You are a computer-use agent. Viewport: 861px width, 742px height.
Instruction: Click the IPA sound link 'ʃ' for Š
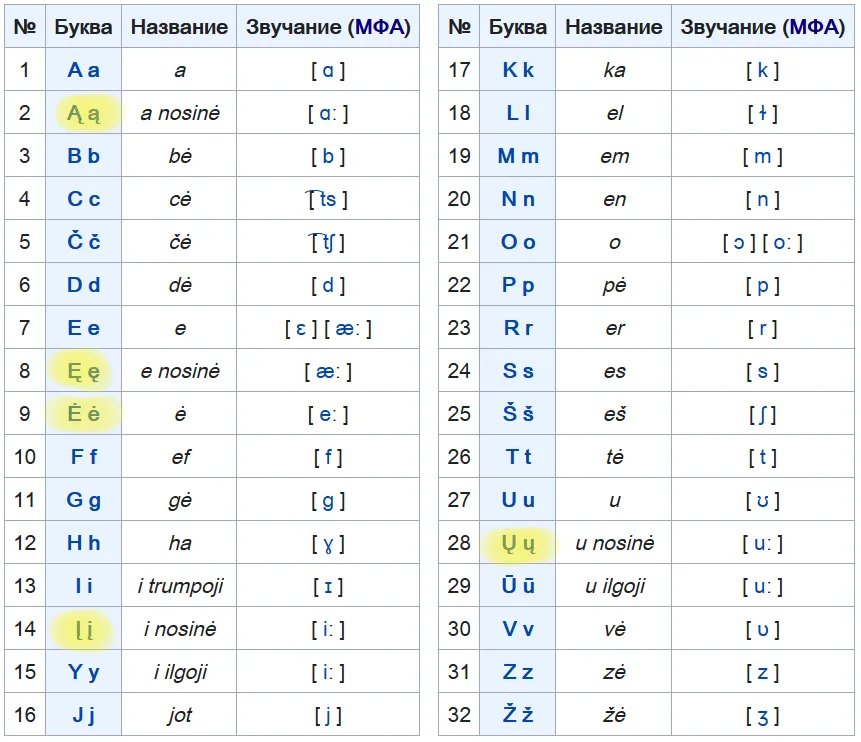762,414
